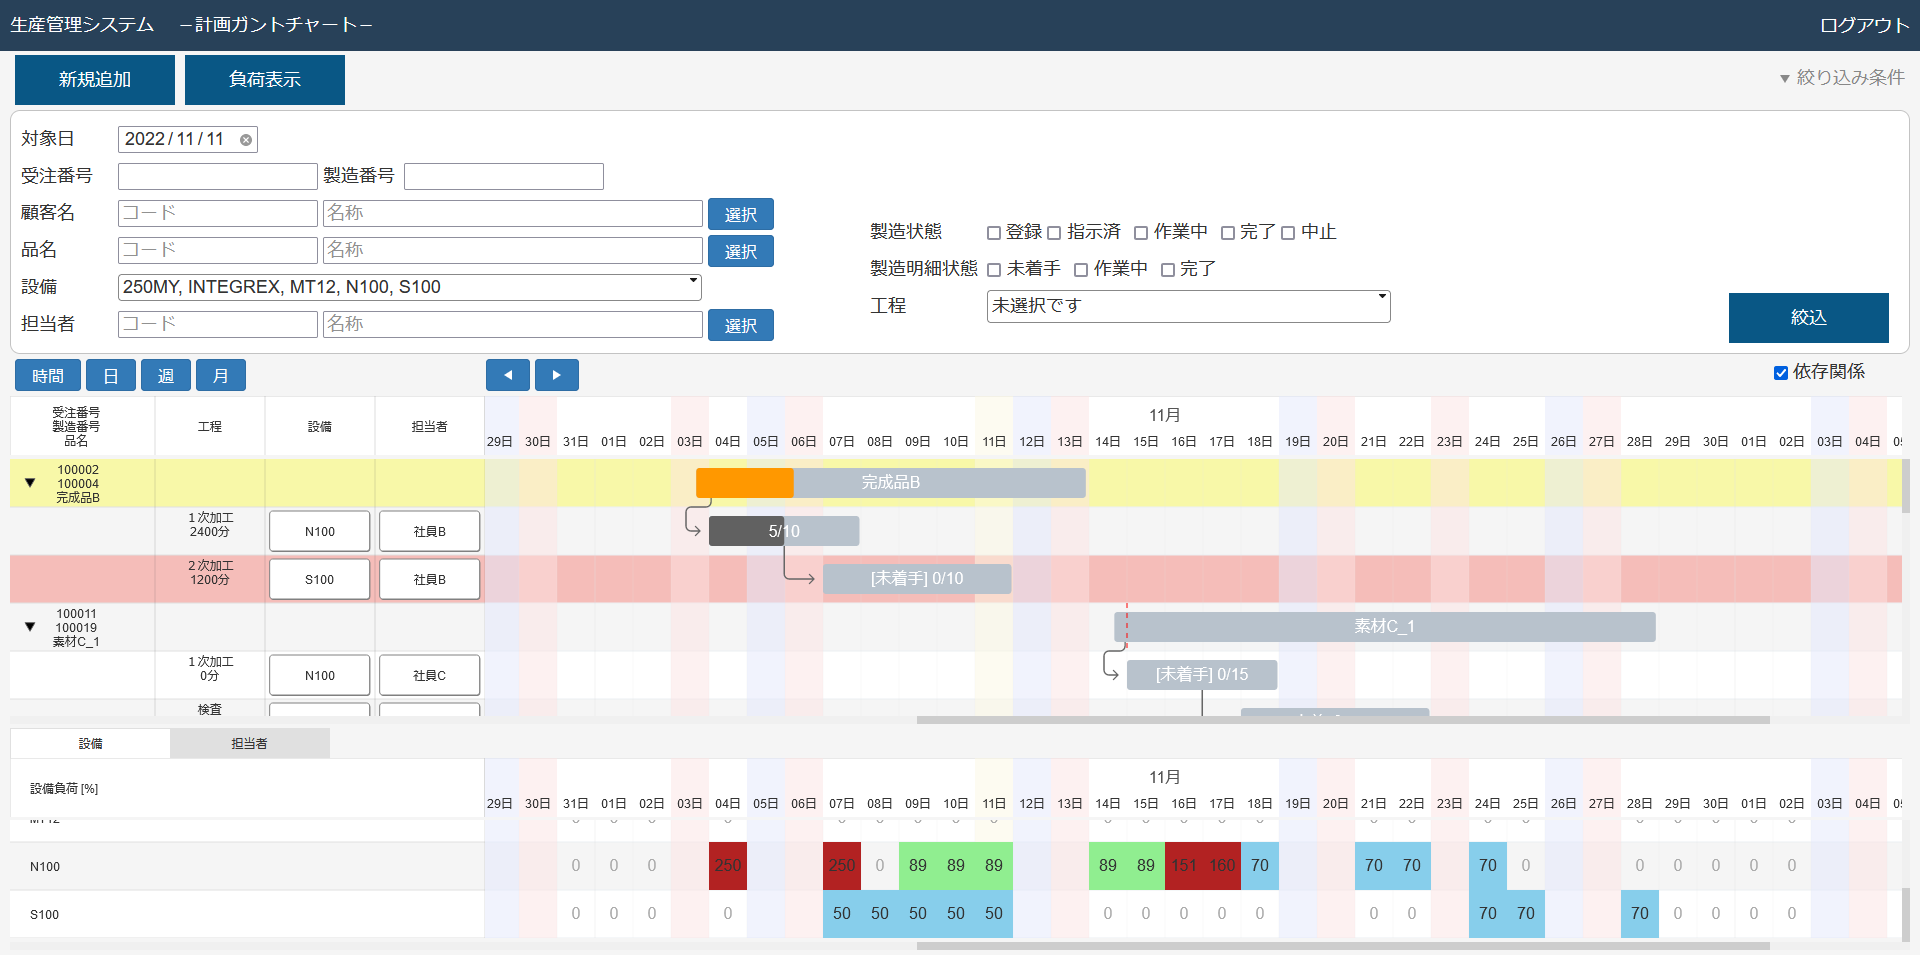1920x955 pixels.
Task: Collapse the 素材C_1 order row triangle
Action: point(30,627)
